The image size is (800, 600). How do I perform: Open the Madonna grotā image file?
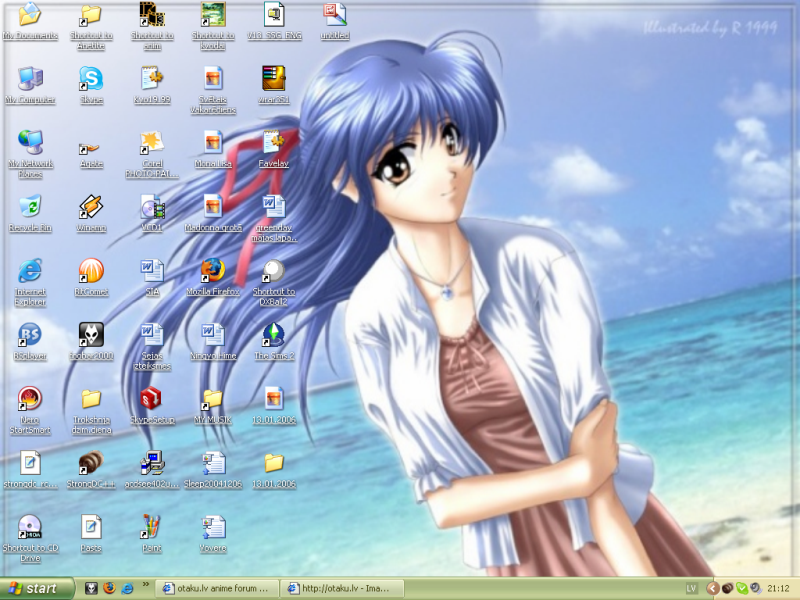click(213, 213)
